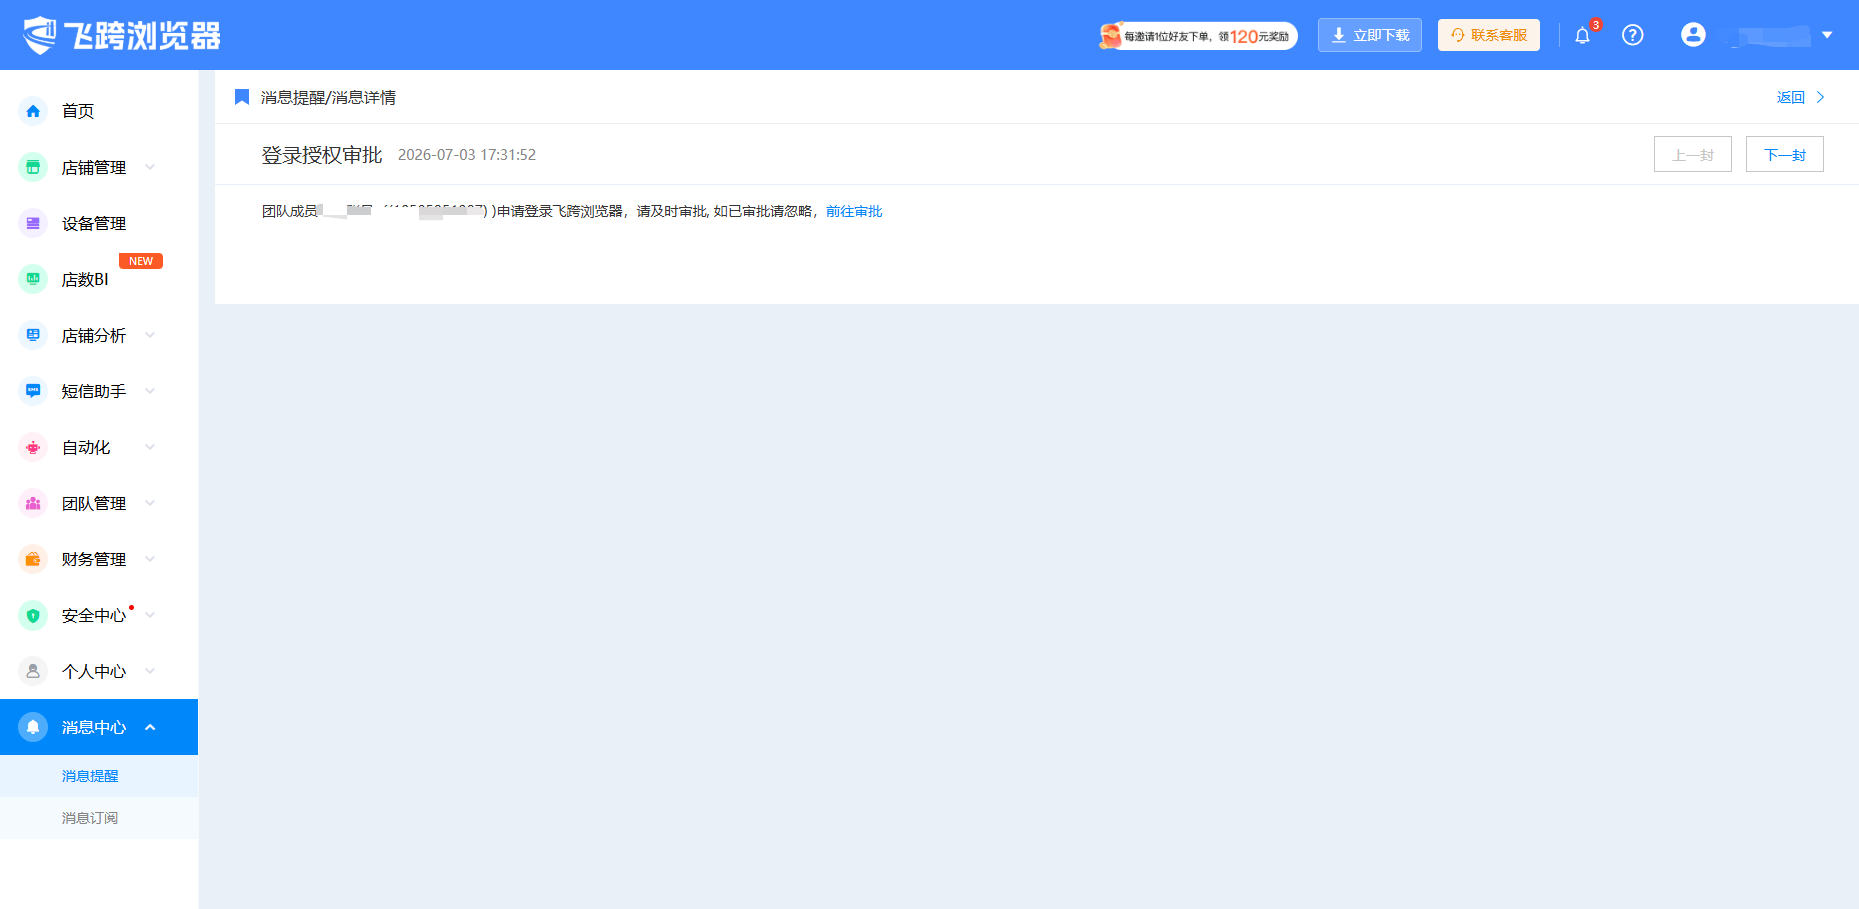Click the home icon for 首页

coord(33,111)
